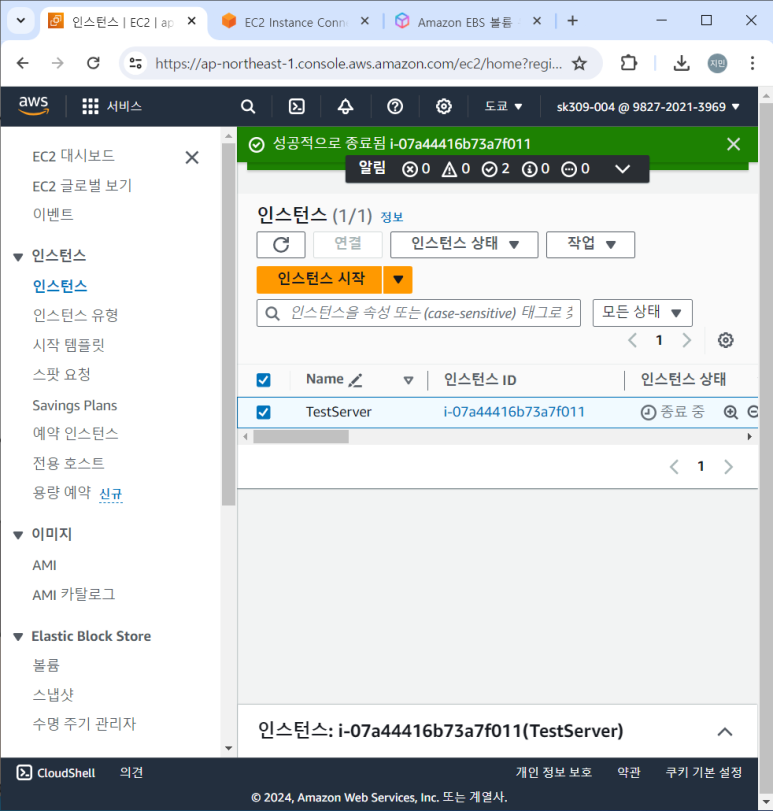The image size is (773, 811).
Task: Open browser extensions puzzle icon
Action: point(629,64)
